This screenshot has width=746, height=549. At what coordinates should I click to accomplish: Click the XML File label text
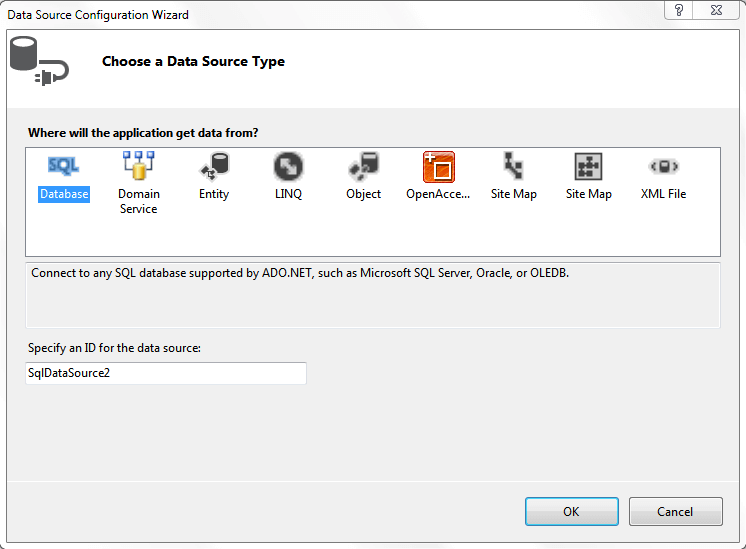point(663,194)
